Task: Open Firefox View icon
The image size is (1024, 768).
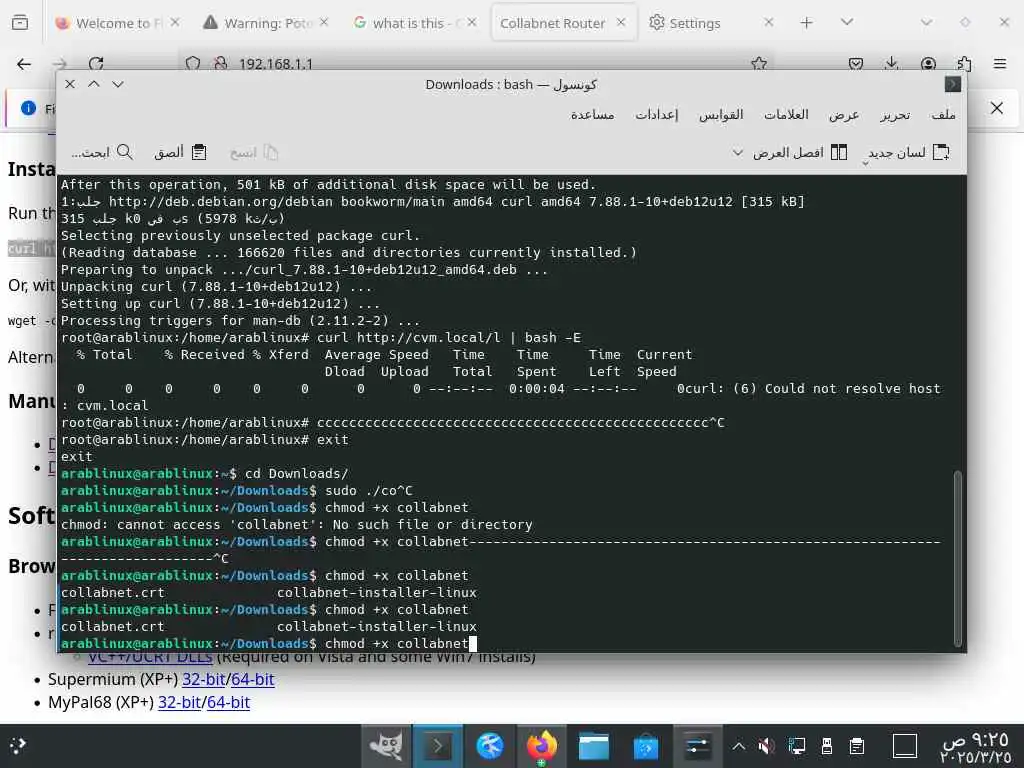Action: pyautogui.click(x=20, y=23)
